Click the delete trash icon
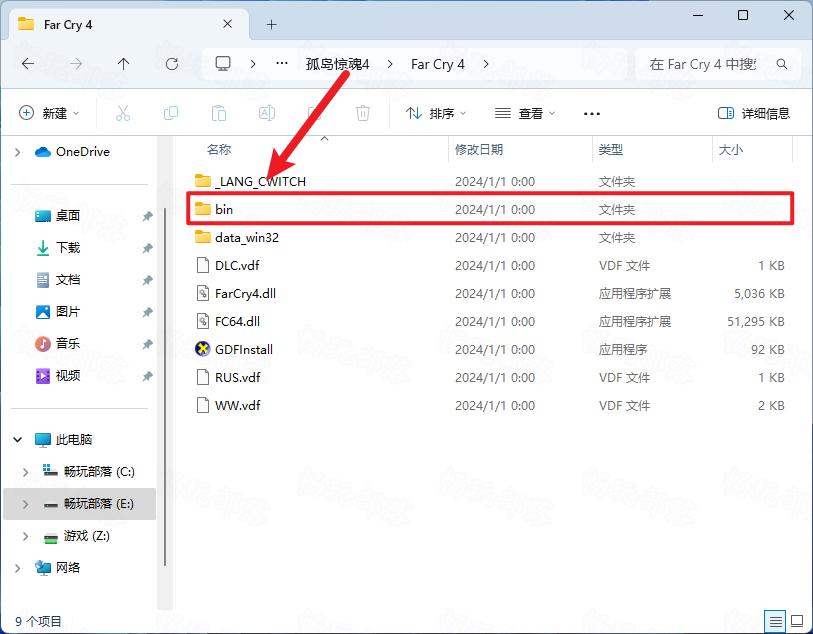813x634 pixels. point(363,113)
